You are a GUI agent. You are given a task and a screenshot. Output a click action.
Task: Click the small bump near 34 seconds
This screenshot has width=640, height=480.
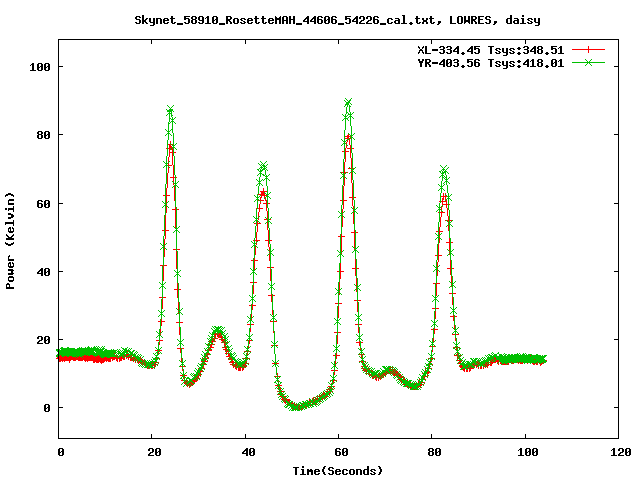(218, 331)
